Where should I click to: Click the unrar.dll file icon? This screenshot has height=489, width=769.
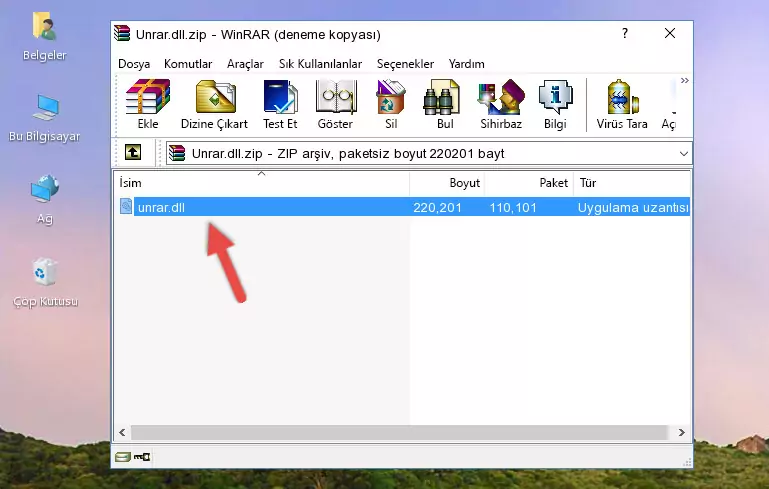pyautogui.click(x=126, y=206)
